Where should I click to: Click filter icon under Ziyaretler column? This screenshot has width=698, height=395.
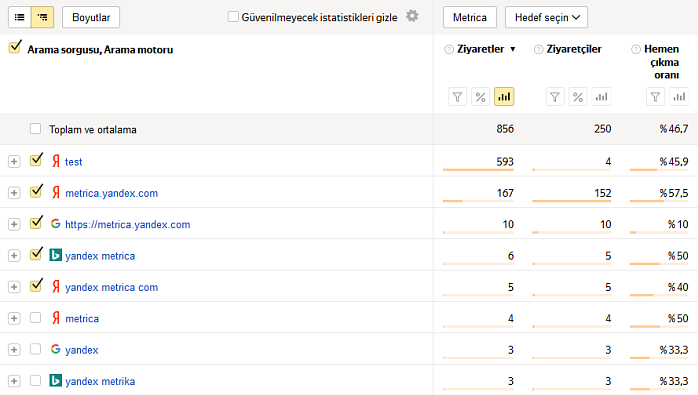click(x=457, y=97)
